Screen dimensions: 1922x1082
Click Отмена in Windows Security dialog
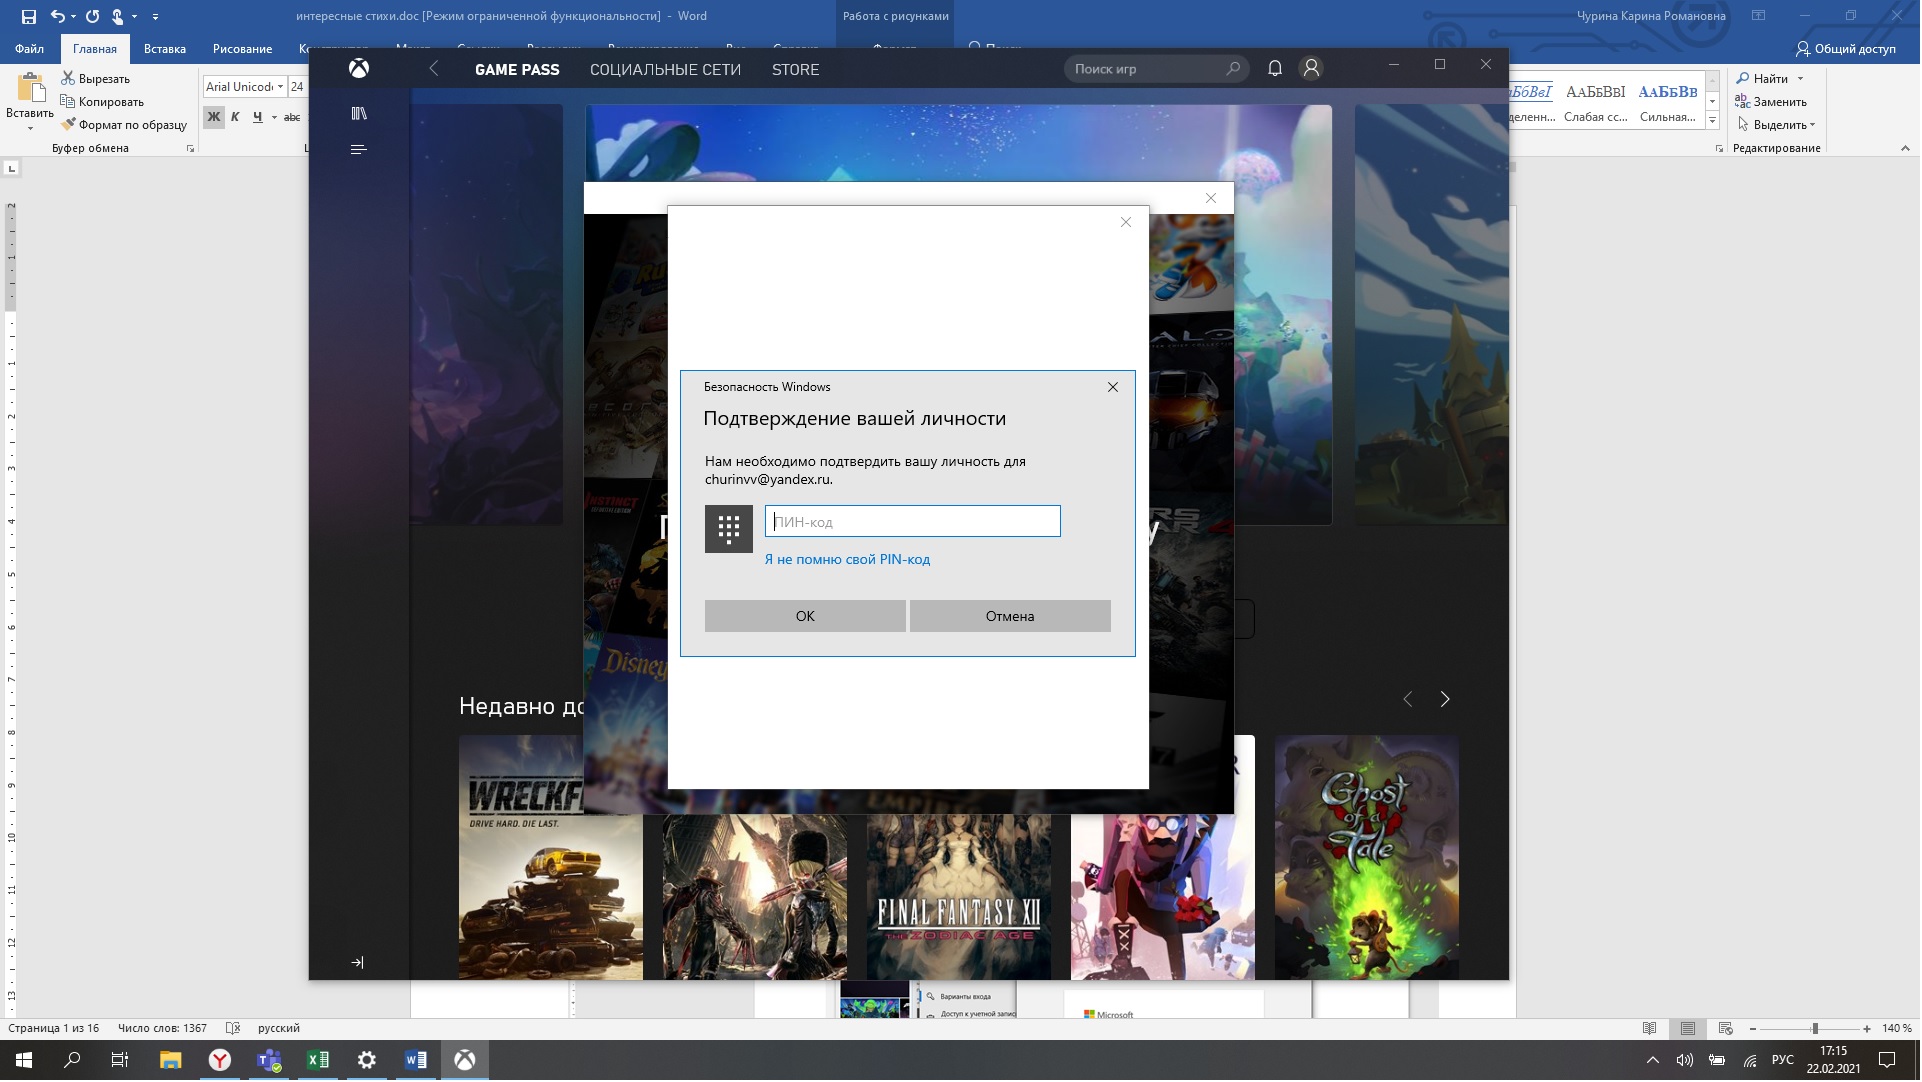1011,617
